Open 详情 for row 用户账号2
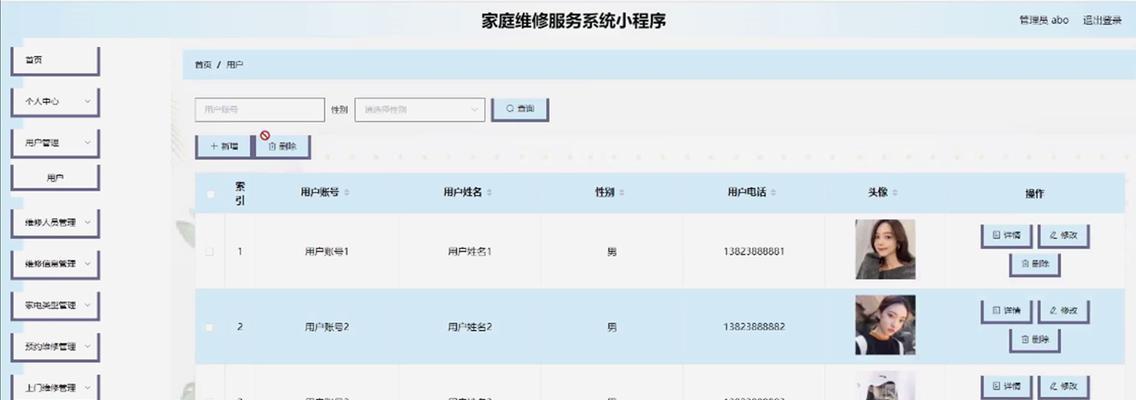Image resolution: width=1136 pixels, height=400 pixels. click(1006, 312)
